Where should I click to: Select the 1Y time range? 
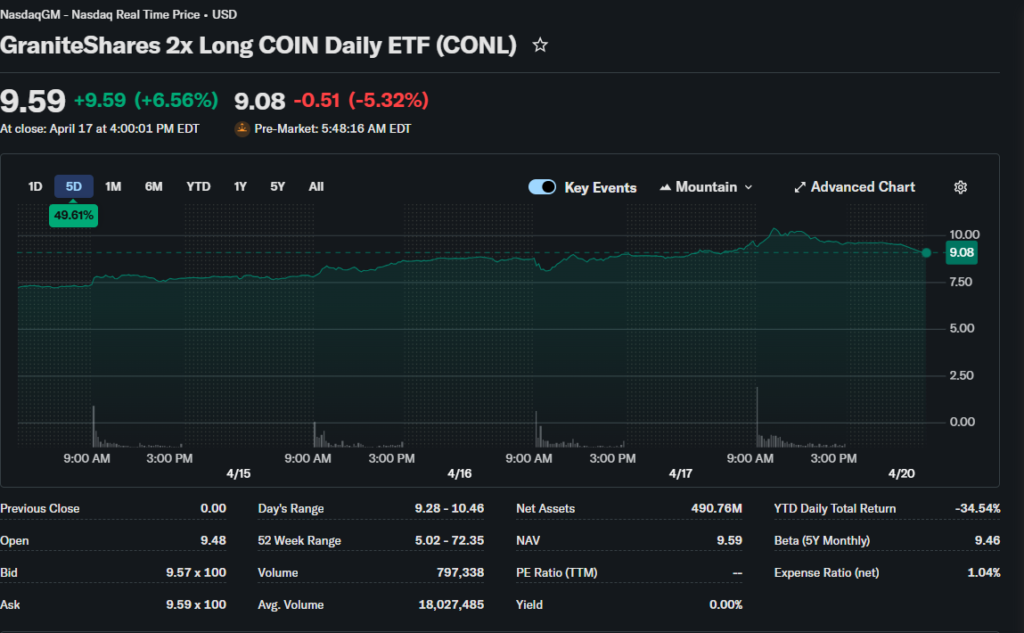tap(240, 186)
